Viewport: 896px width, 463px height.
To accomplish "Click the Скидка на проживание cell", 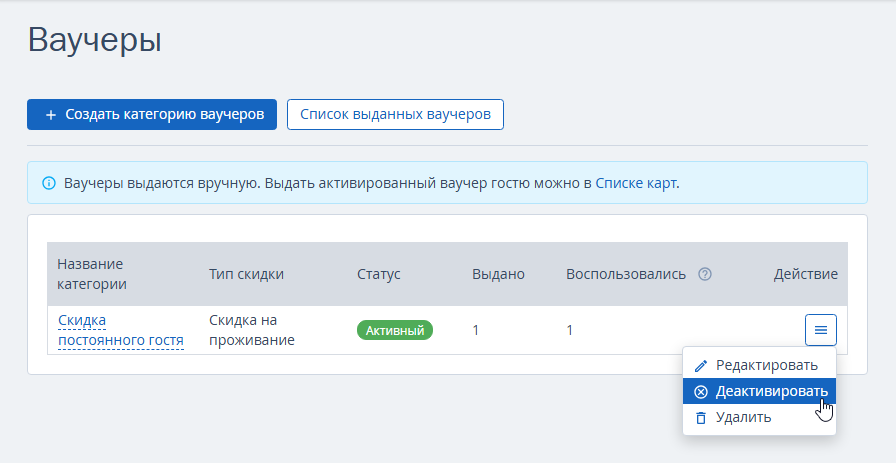I will [x=252, y=330].
